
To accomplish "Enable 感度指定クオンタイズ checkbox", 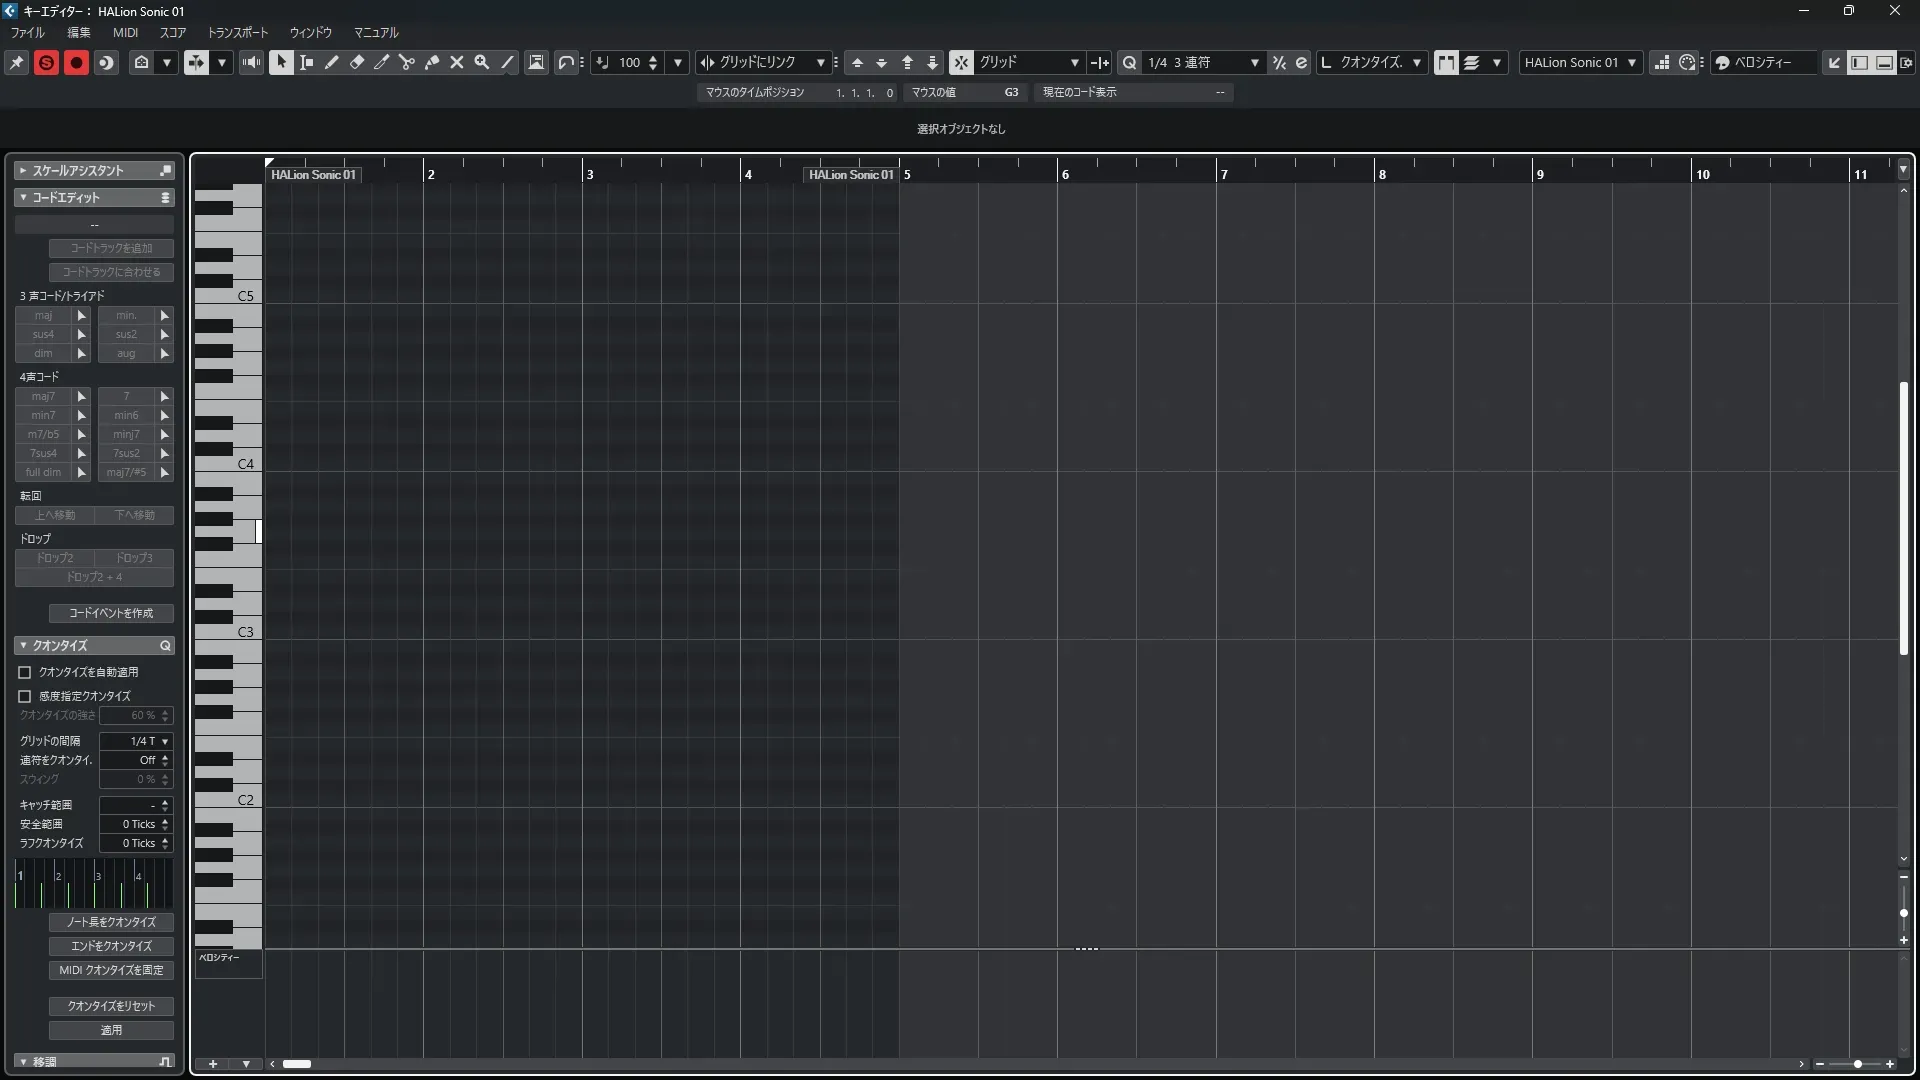I will point(25,696).
